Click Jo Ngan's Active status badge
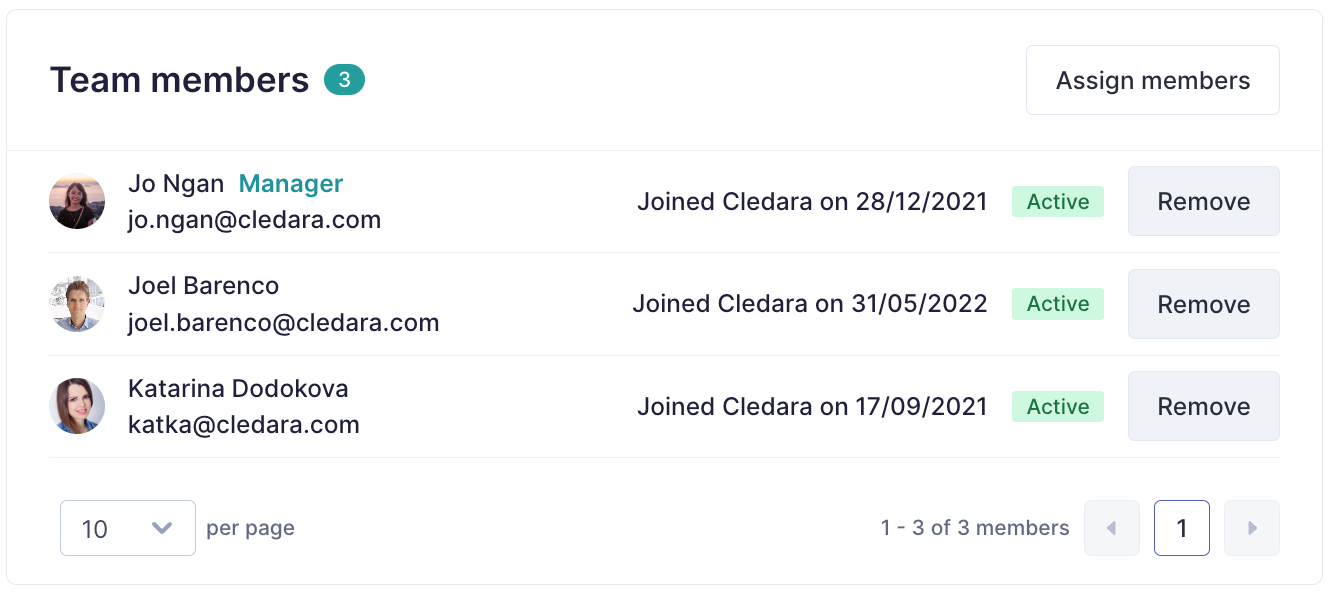 pyautogui.click(x=1057, y=201)
